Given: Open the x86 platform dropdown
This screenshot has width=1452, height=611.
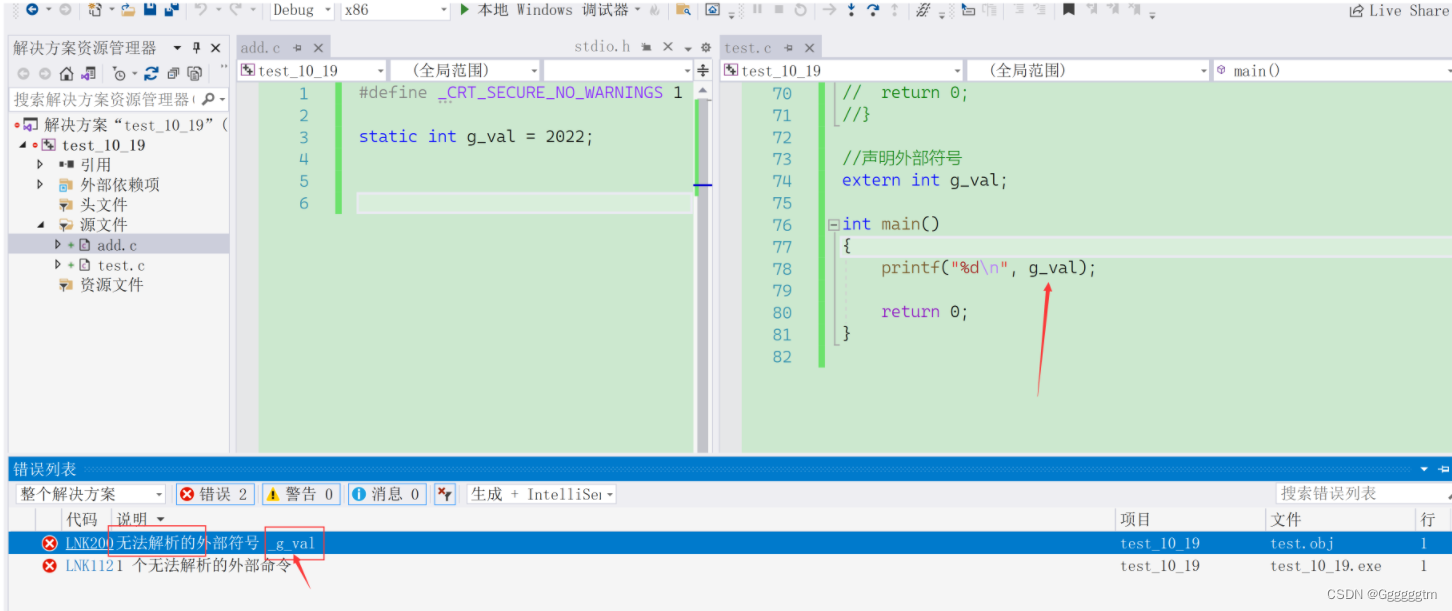Looking at the screenshot, I should pos(395,10).
